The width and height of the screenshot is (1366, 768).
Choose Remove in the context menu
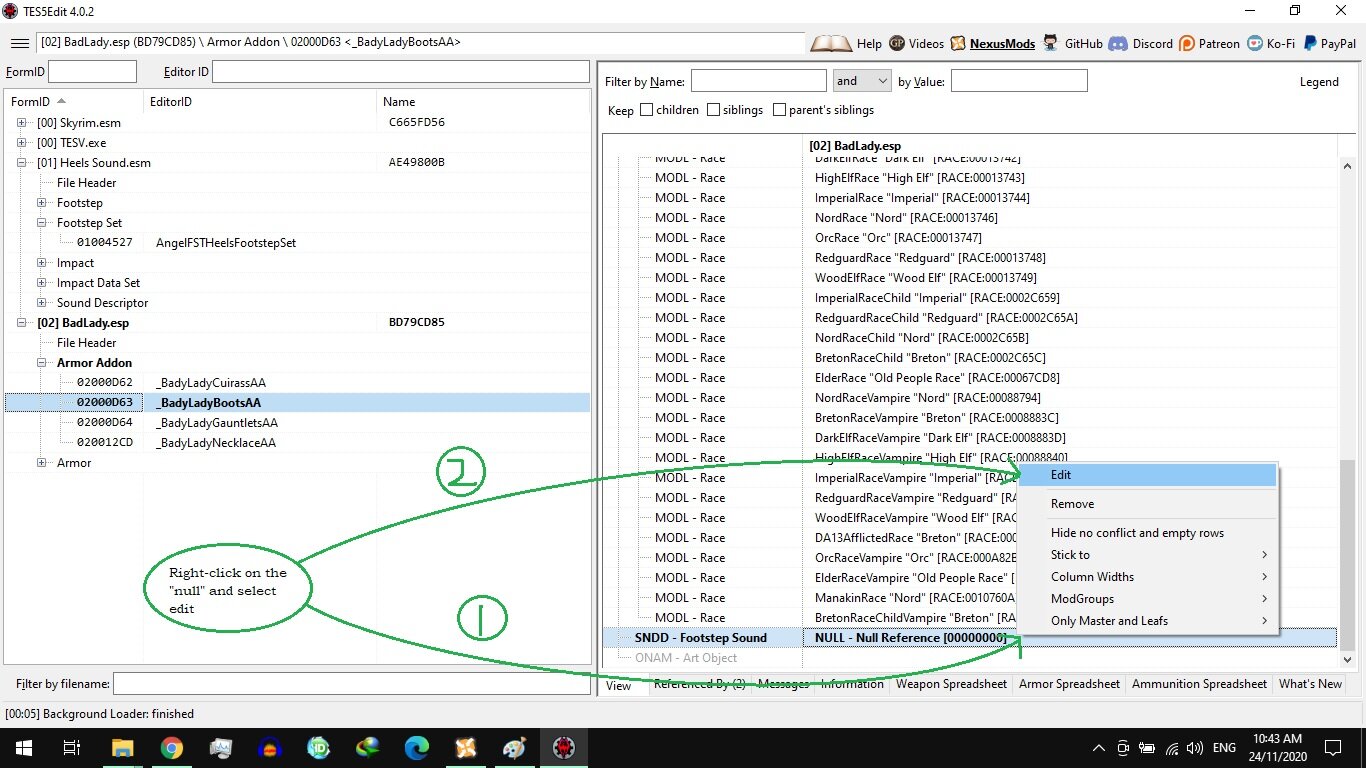[1147, 504]
